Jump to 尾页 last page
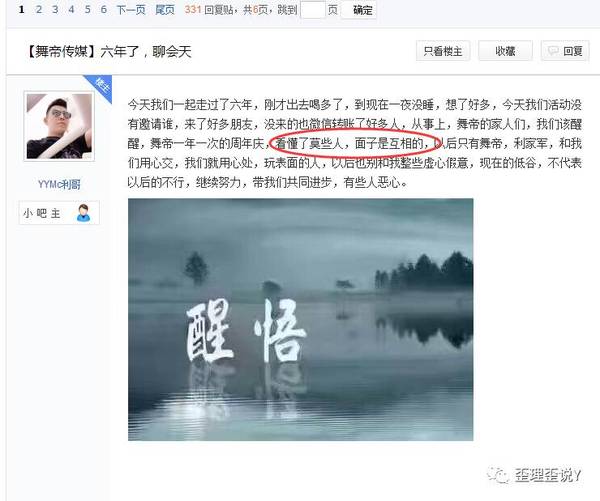Viewport: 600px width, 501px height. tap(165, 10)
